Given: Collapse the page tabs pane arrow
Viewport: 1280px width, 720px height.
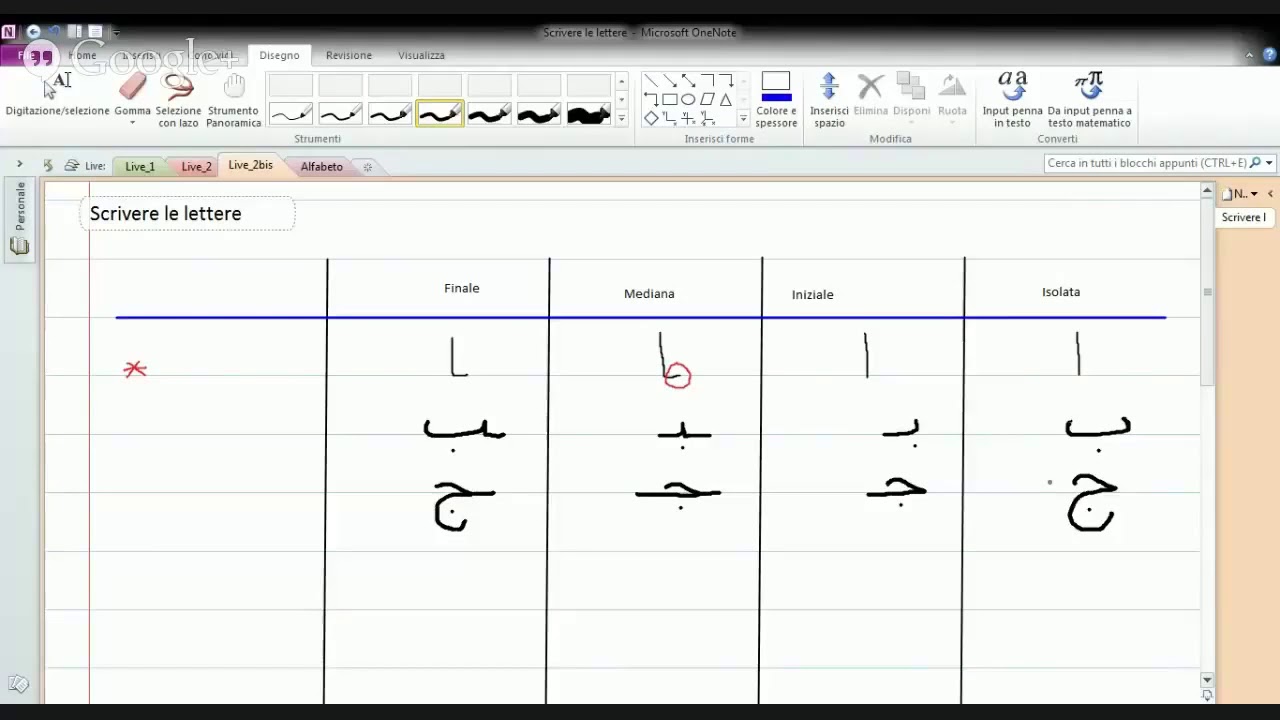Looking at the screenshot, I should [1270, 194].
